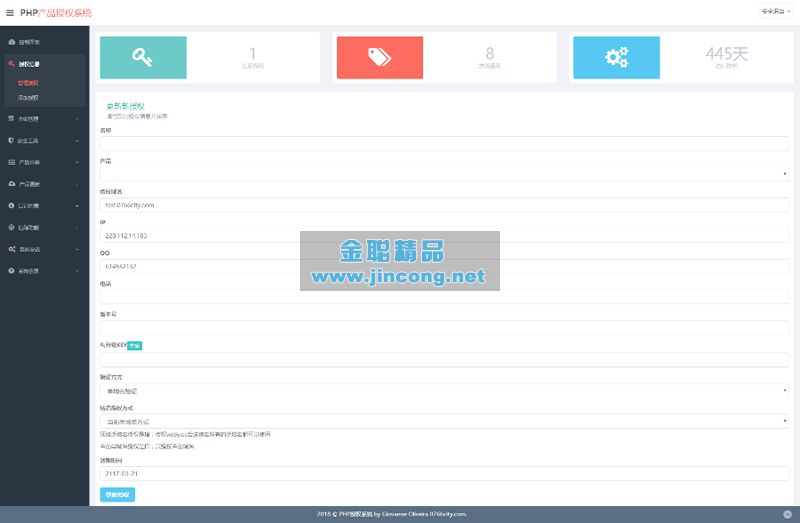The height and width of the screenshot is (523, 800).
Task: Focus the 电话 phone input field
Action: tap(444, 297)
